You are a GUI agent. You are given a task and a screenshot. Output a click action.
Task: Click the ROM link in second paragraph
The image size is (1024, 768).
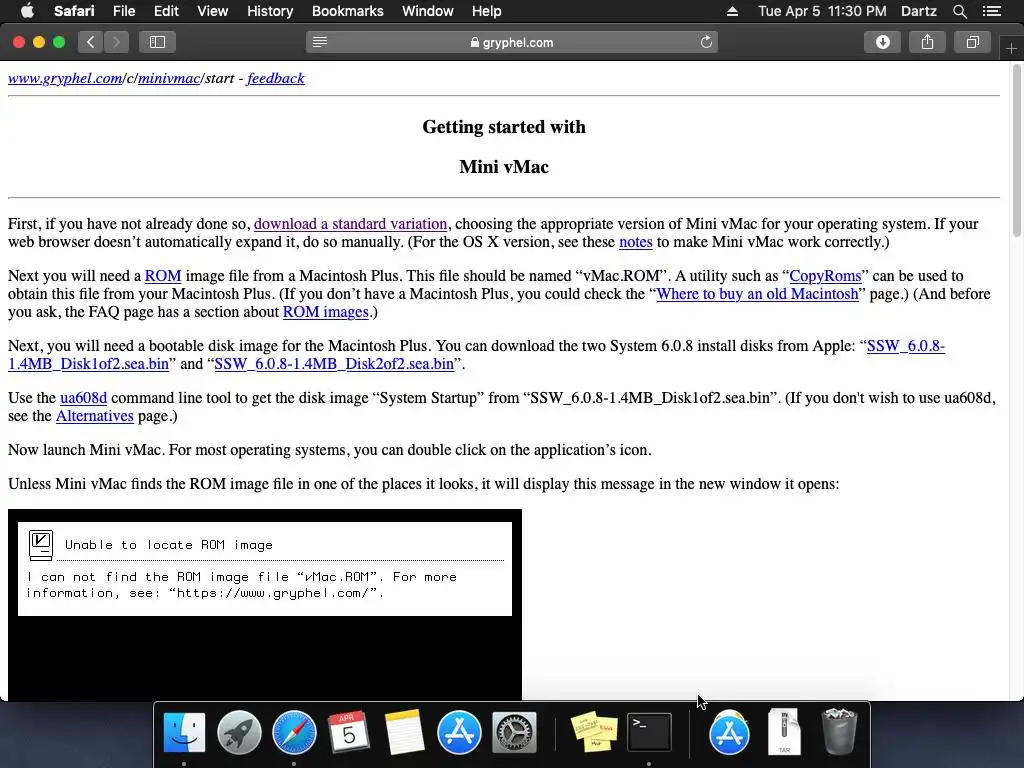click(x=163, y=276)
